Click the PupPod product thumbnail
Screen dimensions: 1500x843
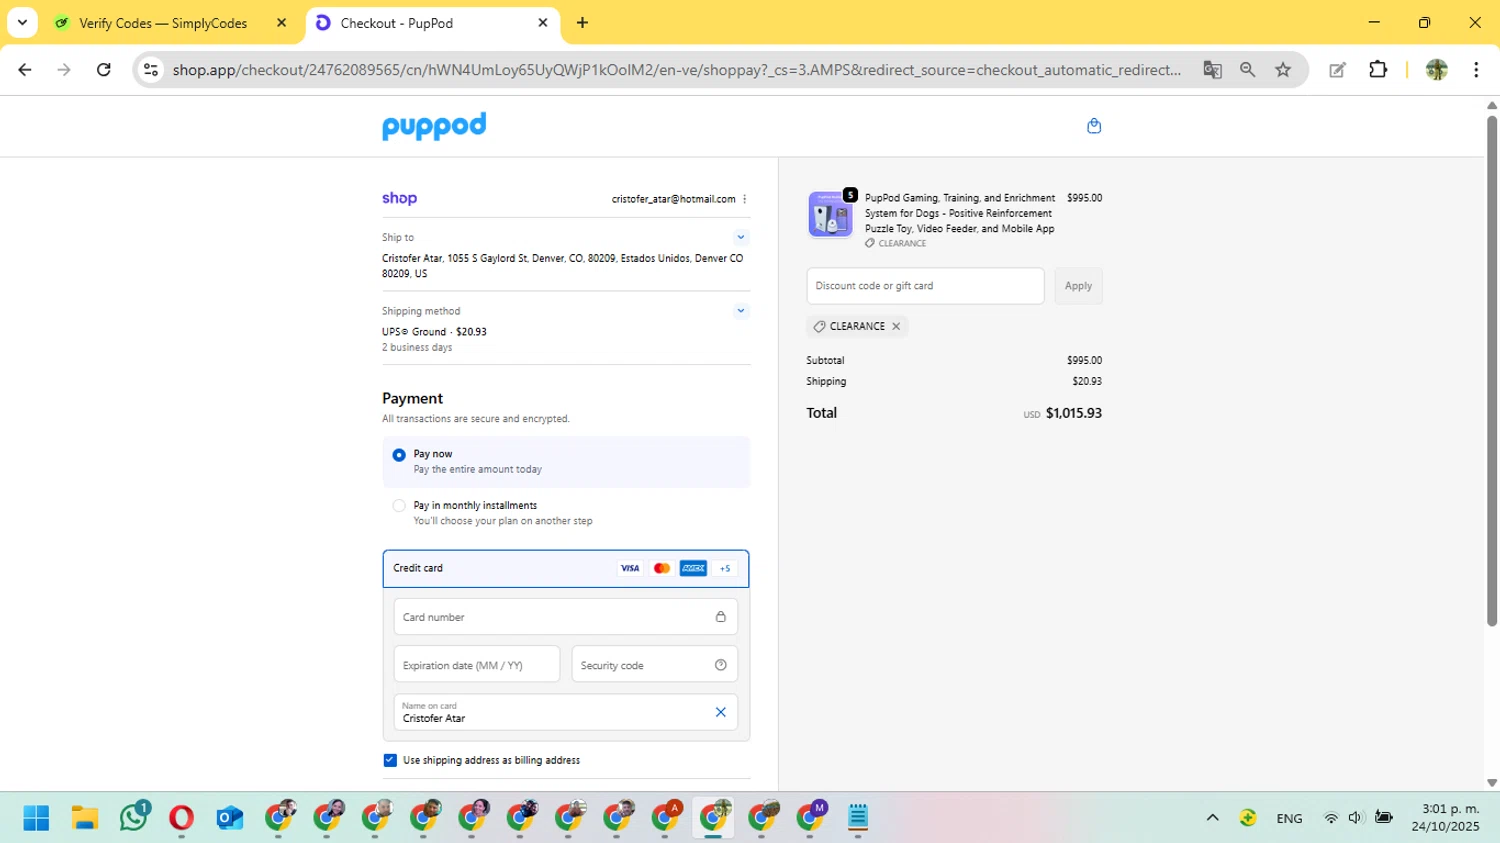click(x=830, y=214)
